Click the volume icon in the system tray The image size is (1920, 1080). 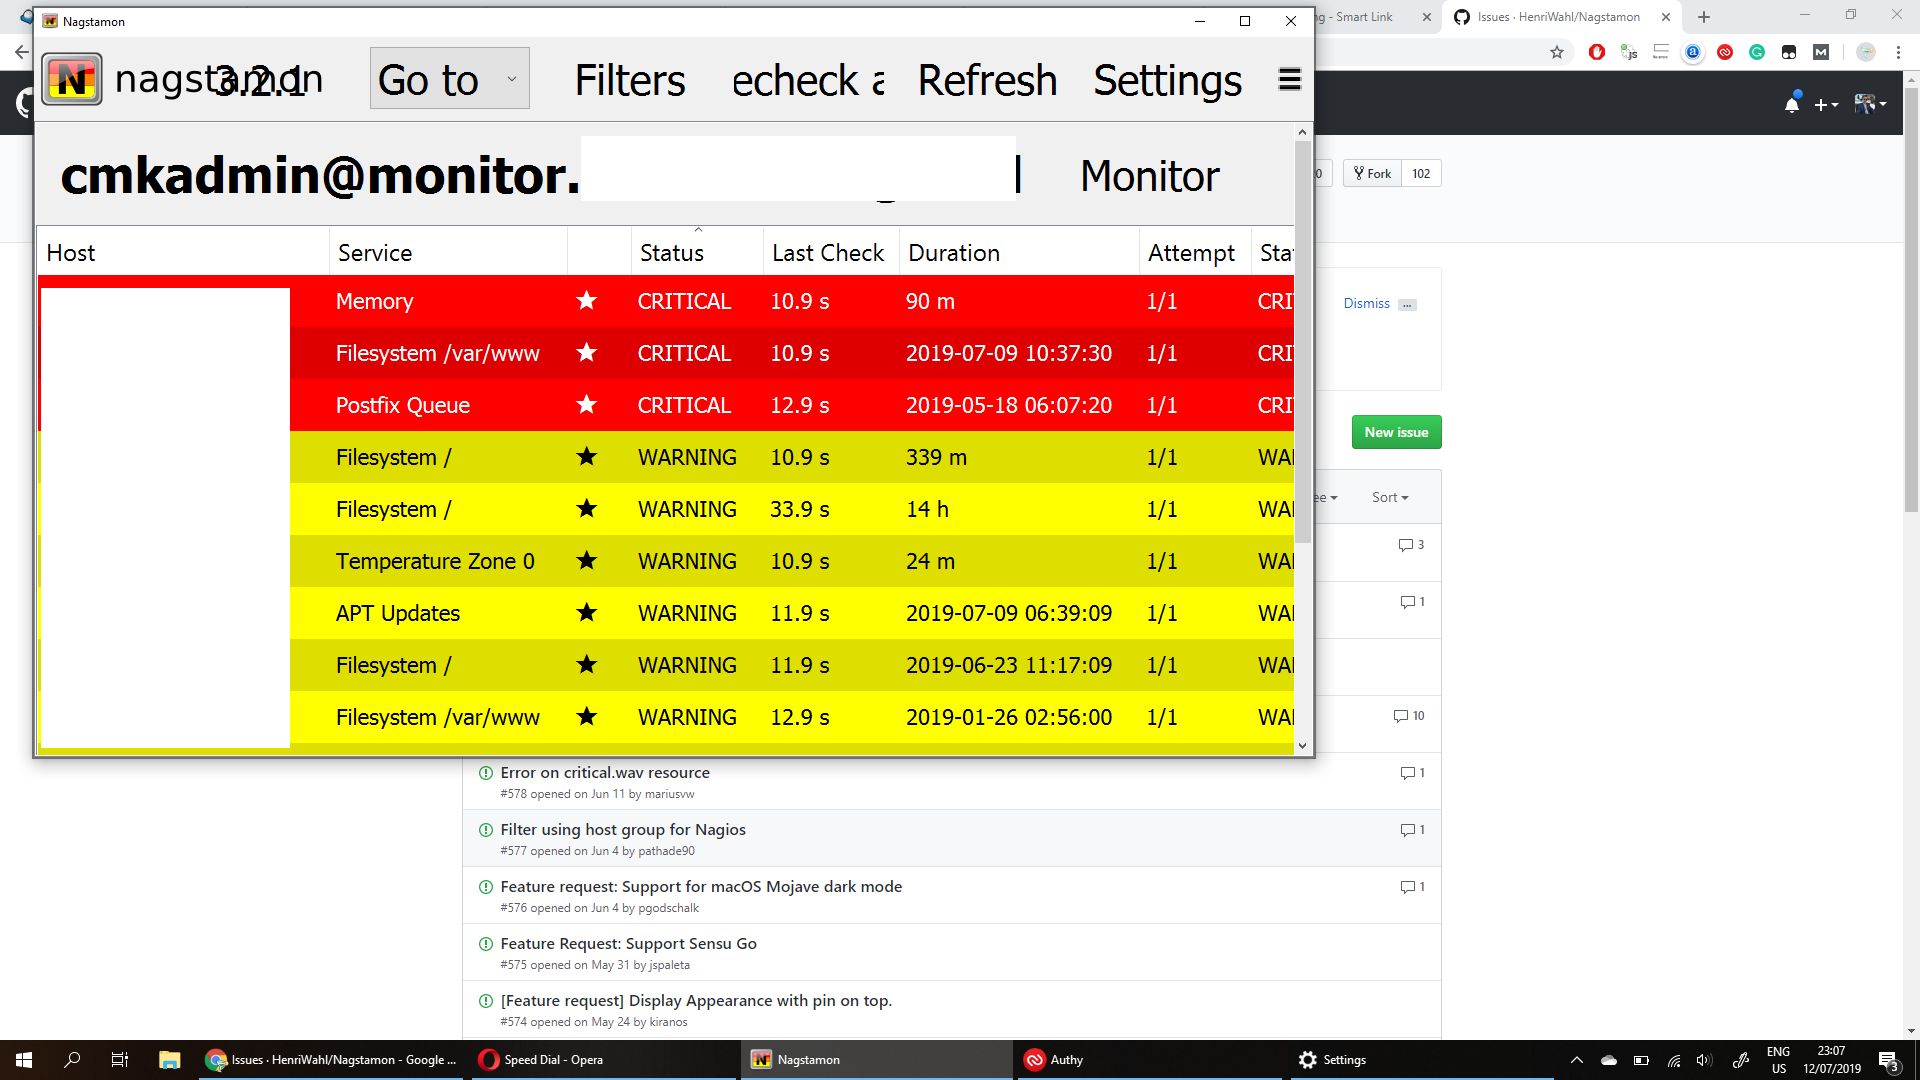point(1705,1061)
